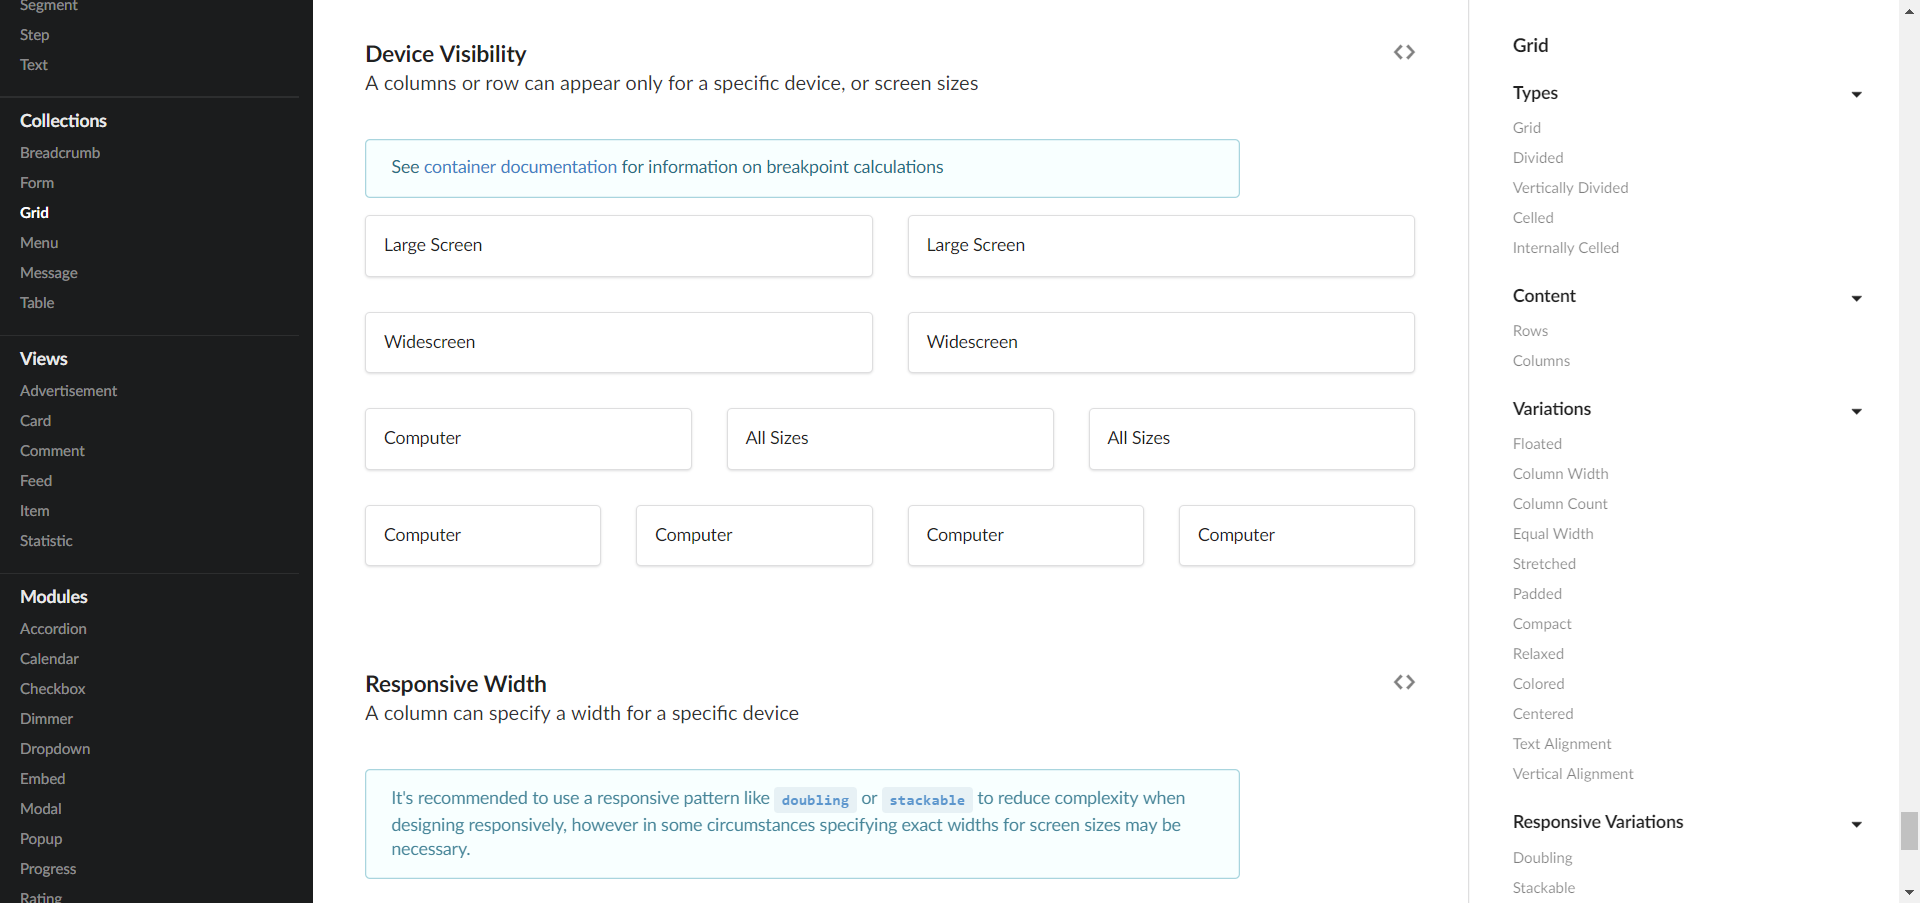Image resolution: width=1920 pixels, height=903 pixels.
Task: Open code view for Device Visibility example
Action: (x=1404, y=52)
